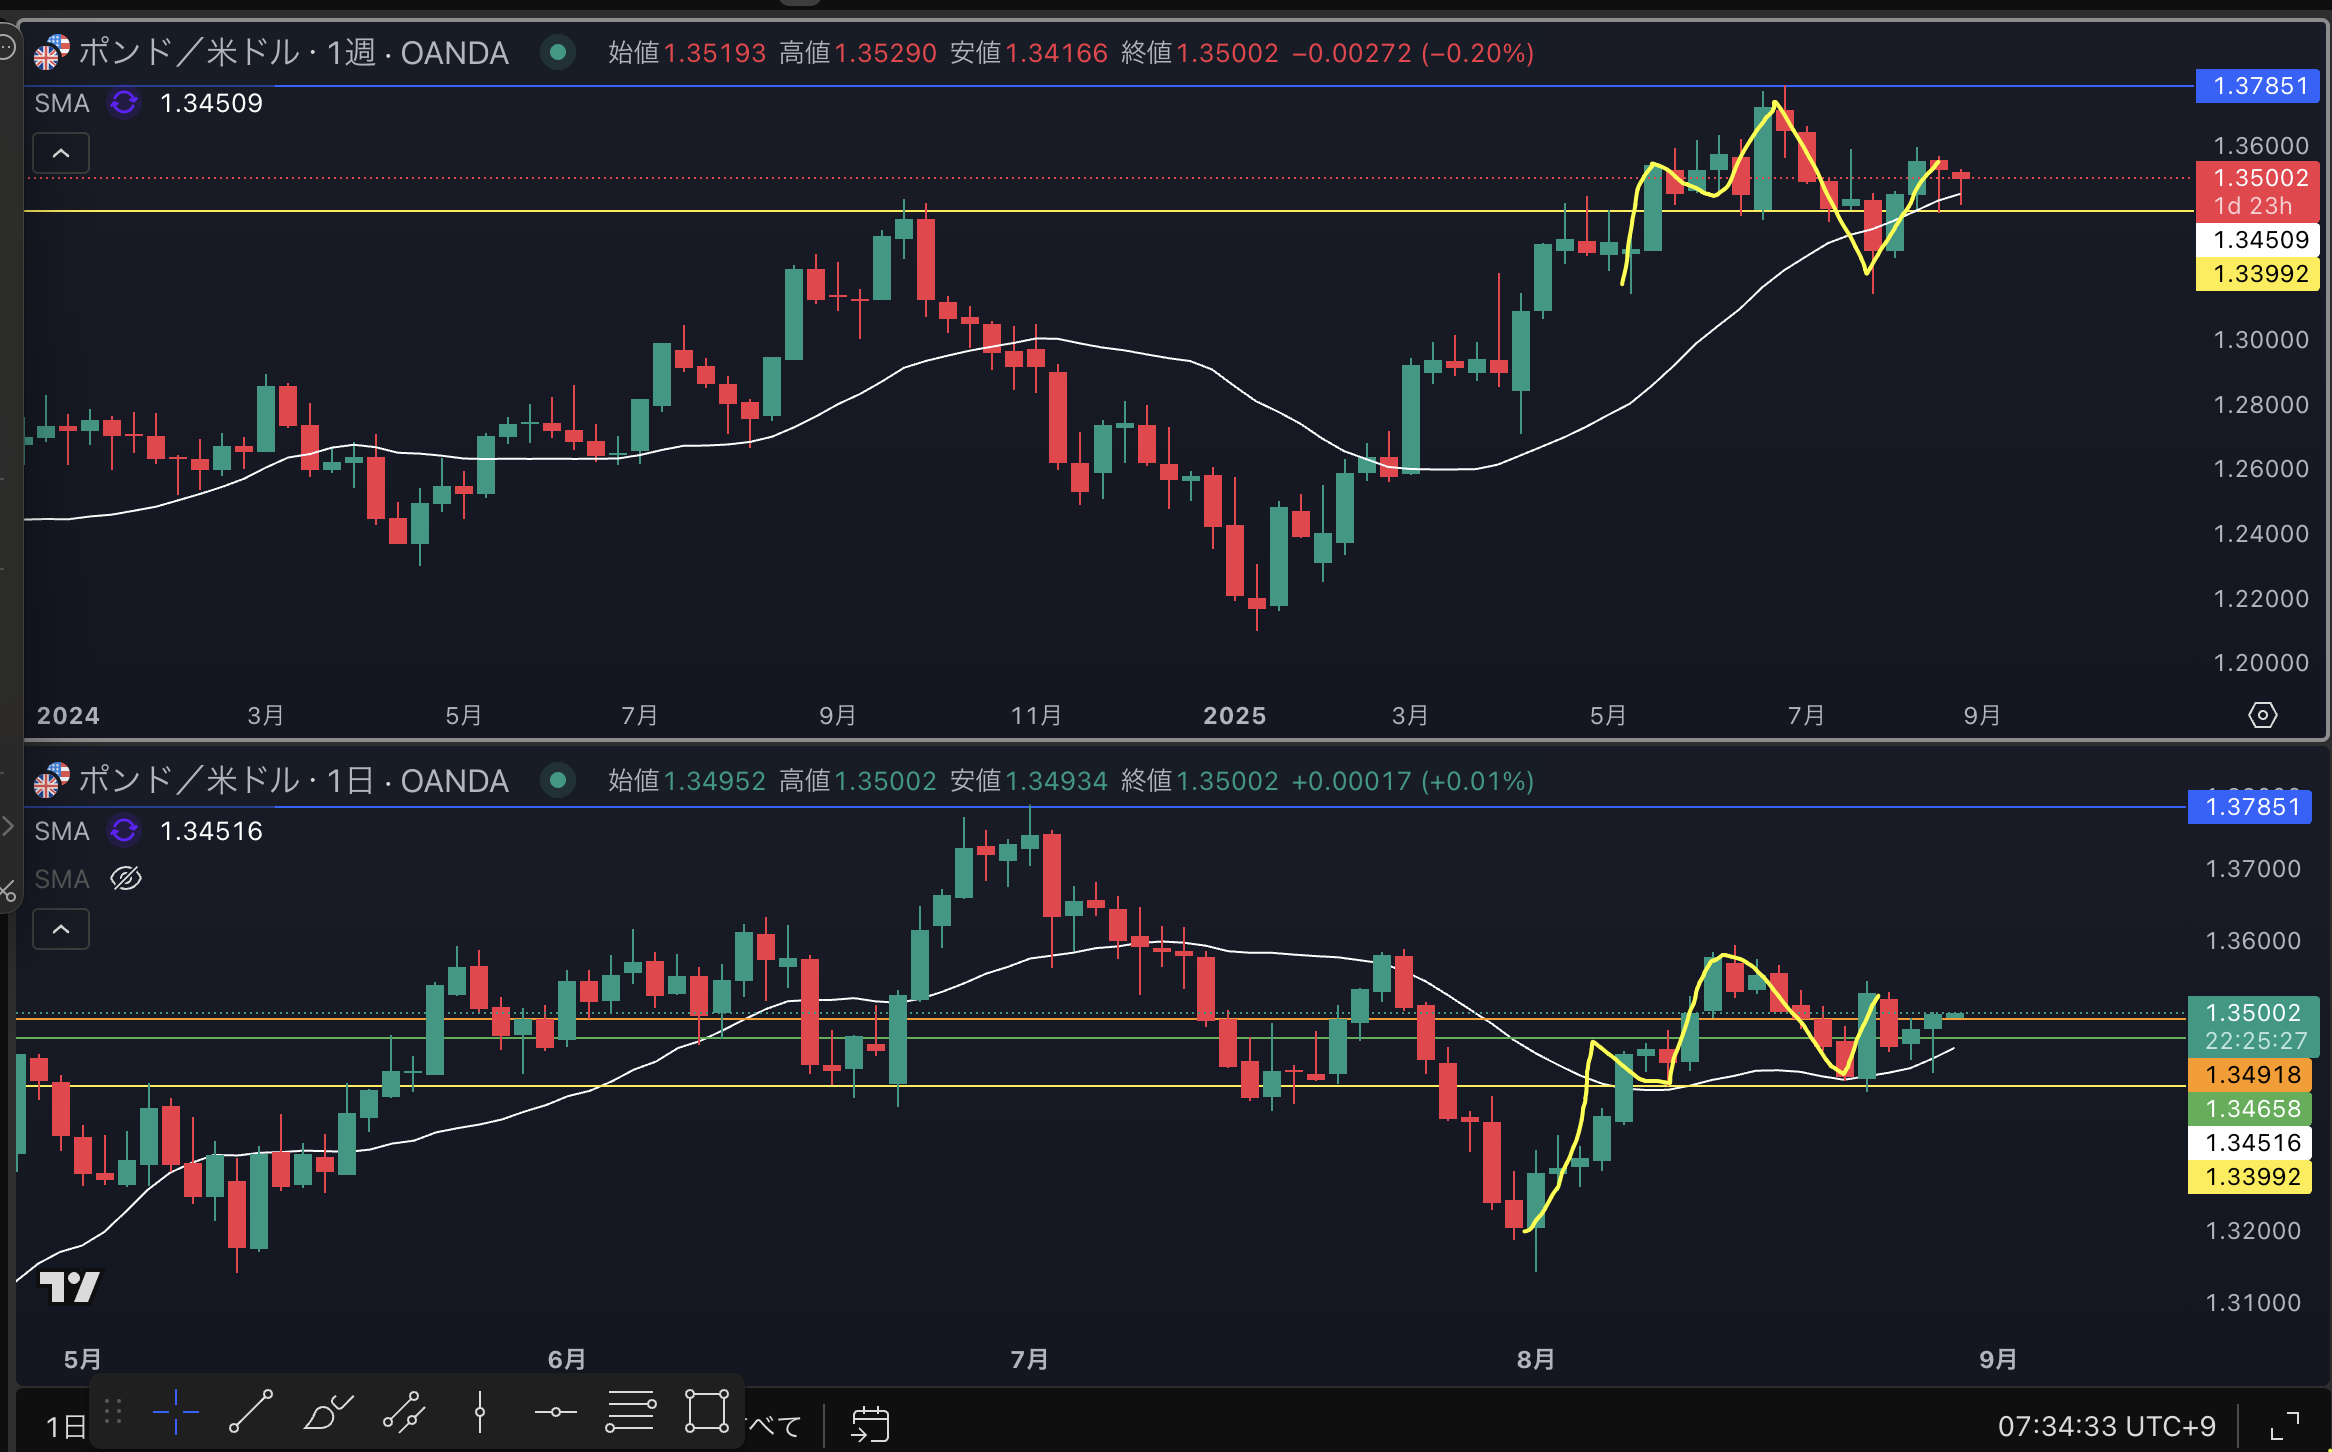Click the 2024 label on weekly time axis
The image size is (2332, 1452).
pos(68,715)
